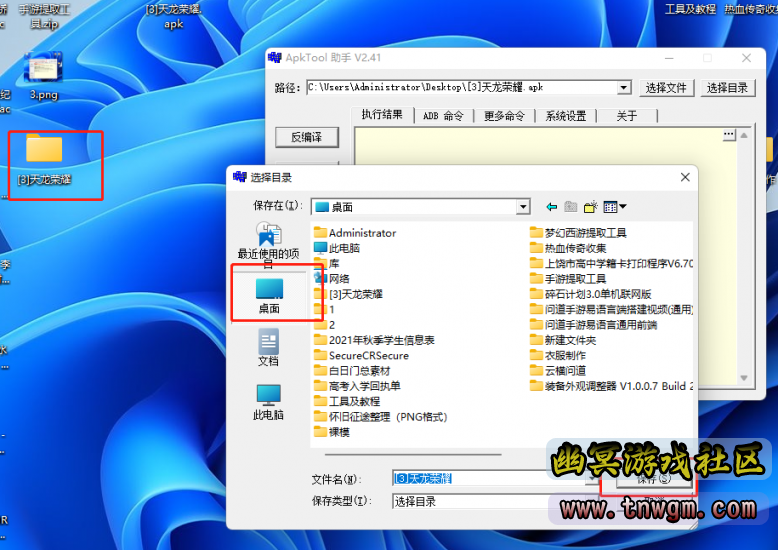Open Recent Items in the places bar
The image size is (778, 550).
click(x=268, y=245)
